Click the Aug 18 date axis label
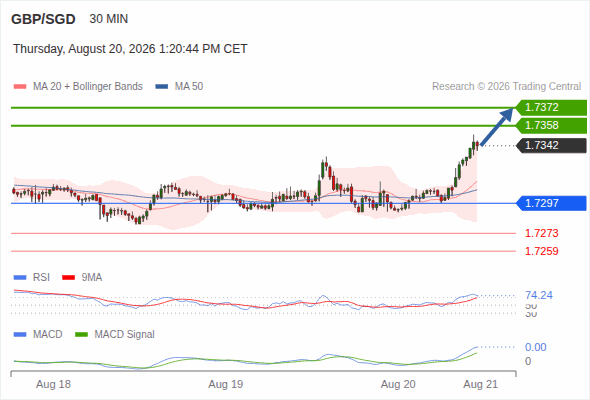590x400 pixels. click(x=53, y=385)
